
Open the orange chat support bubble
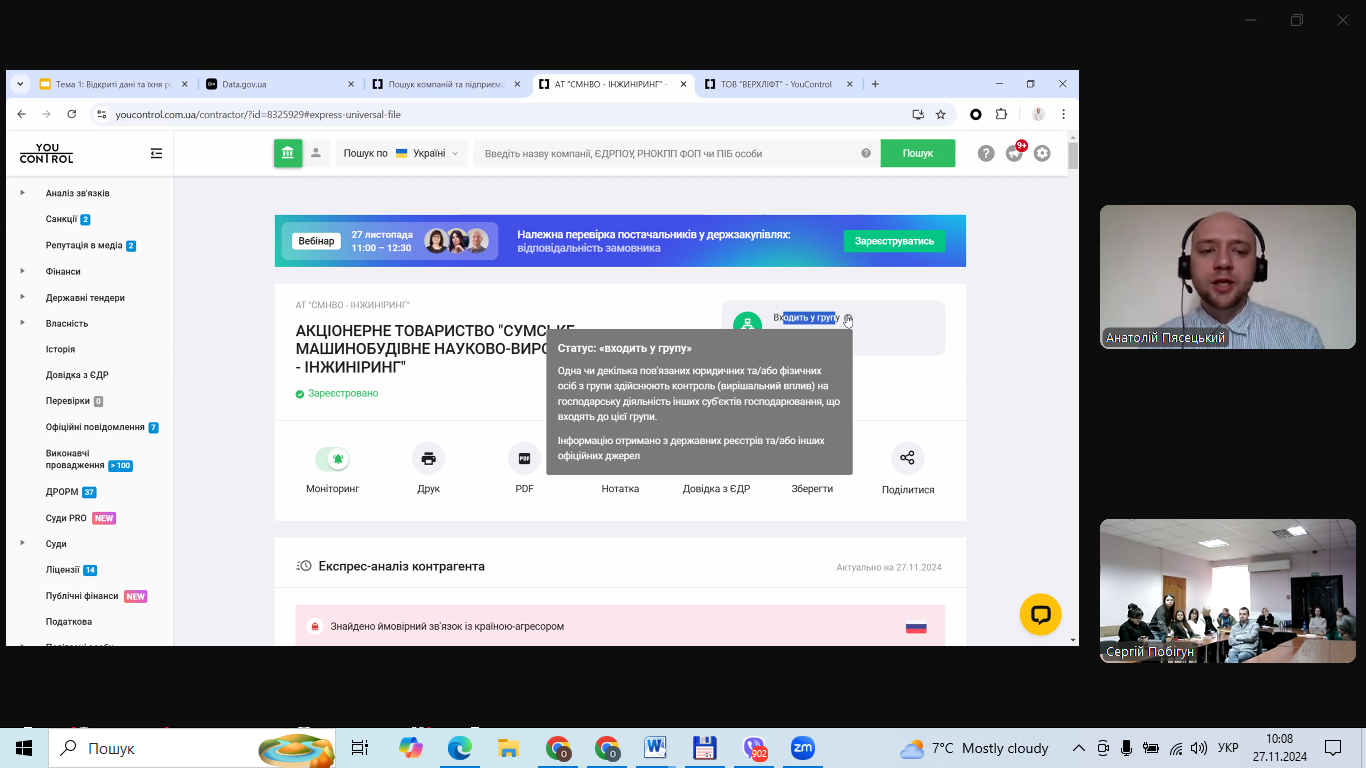(x=1040, y=614)
